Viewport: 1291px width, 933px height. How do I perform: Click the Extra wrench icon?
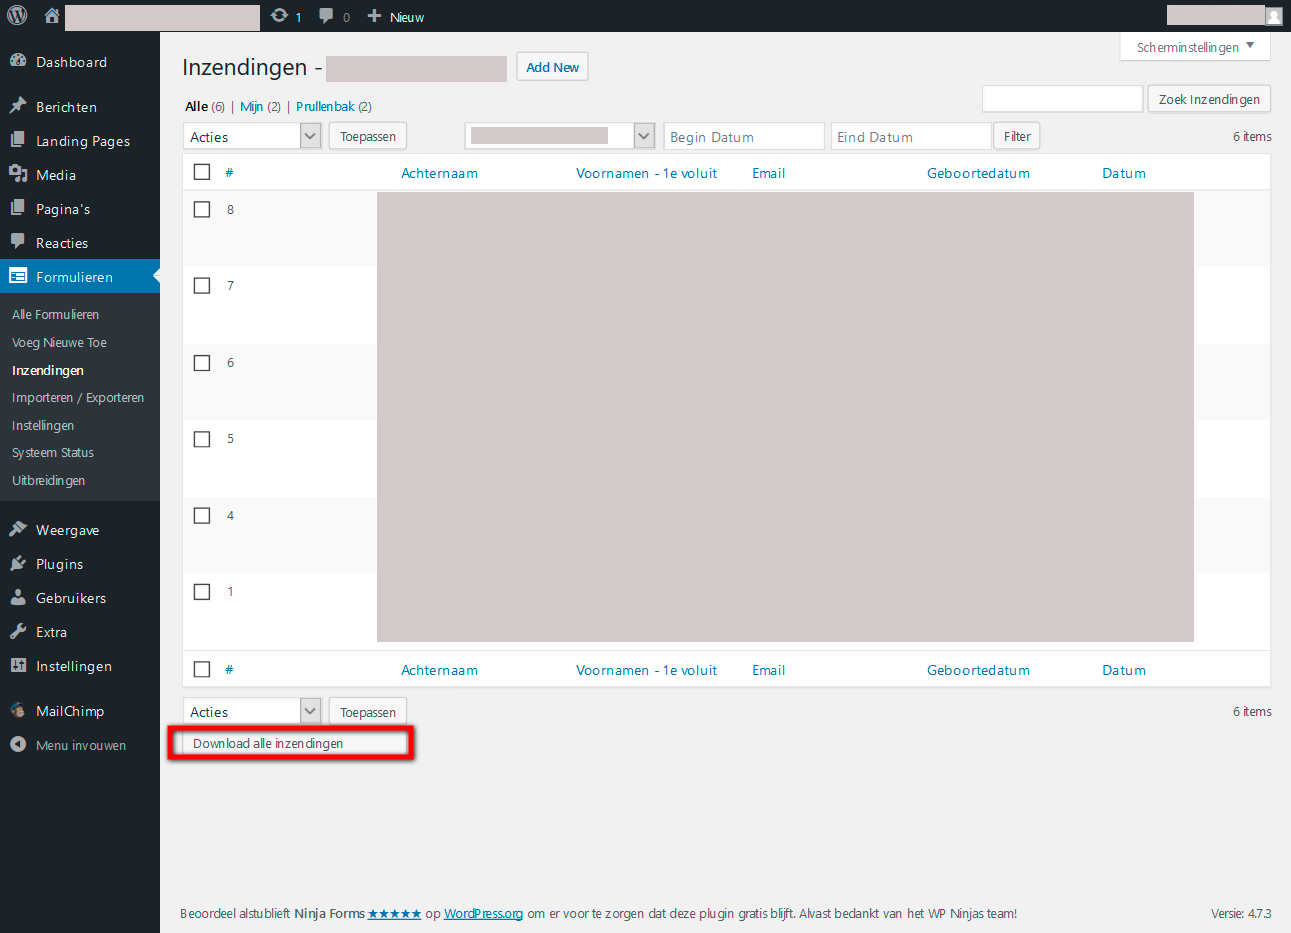[x=18, y=631]
